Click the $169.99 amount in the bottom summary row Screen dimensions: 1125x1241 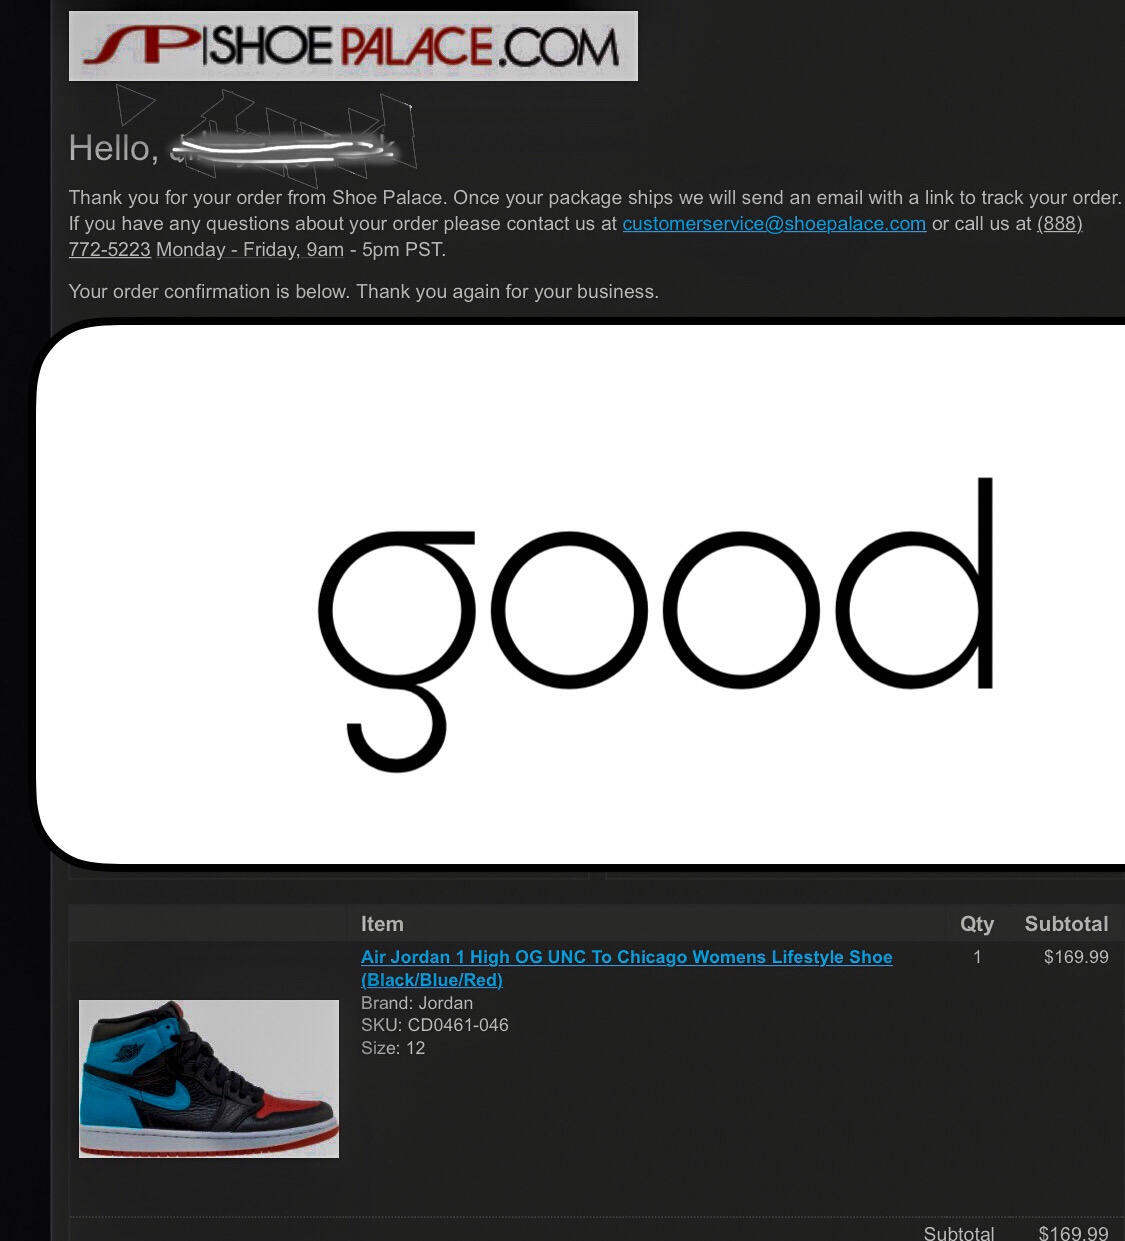tap(1073, 1233)
